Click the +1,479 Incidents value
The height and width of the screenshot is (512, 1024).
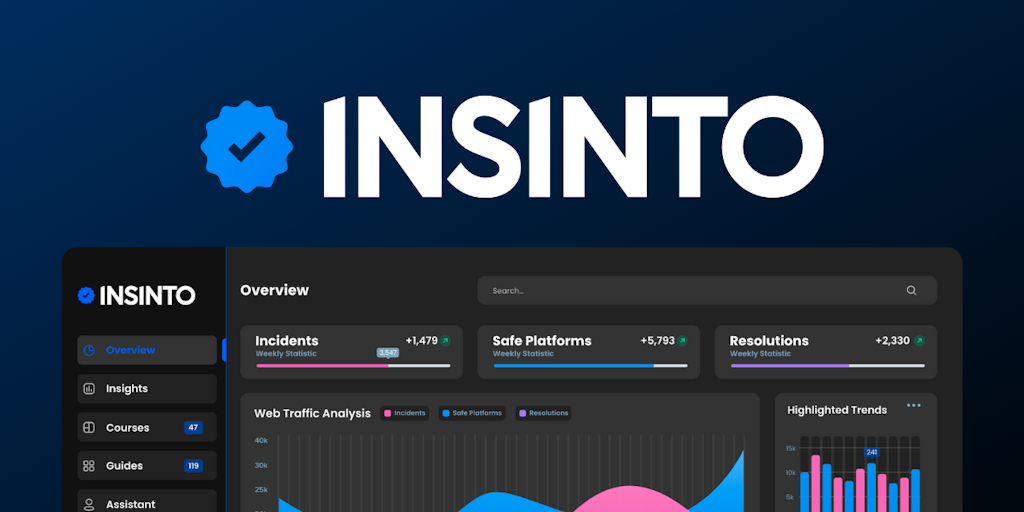422,341
